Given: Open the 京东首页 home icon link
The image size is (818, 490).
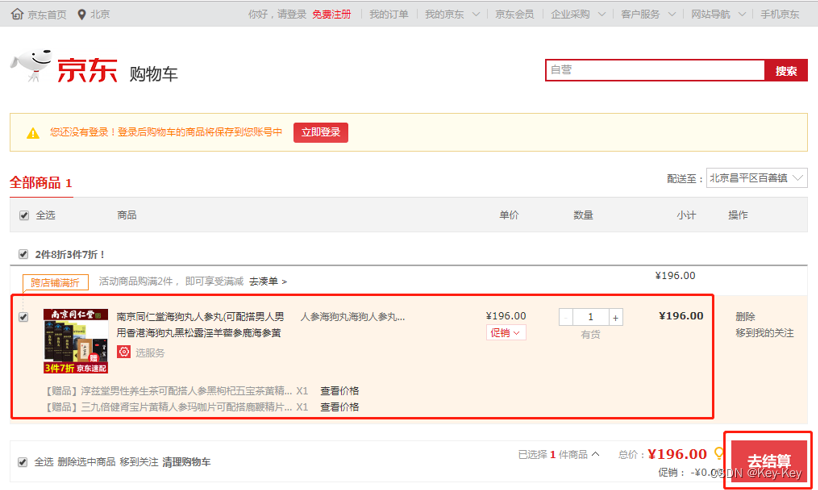Looking at the screenshot, I should pyautogui.click(x=17, y=14).
